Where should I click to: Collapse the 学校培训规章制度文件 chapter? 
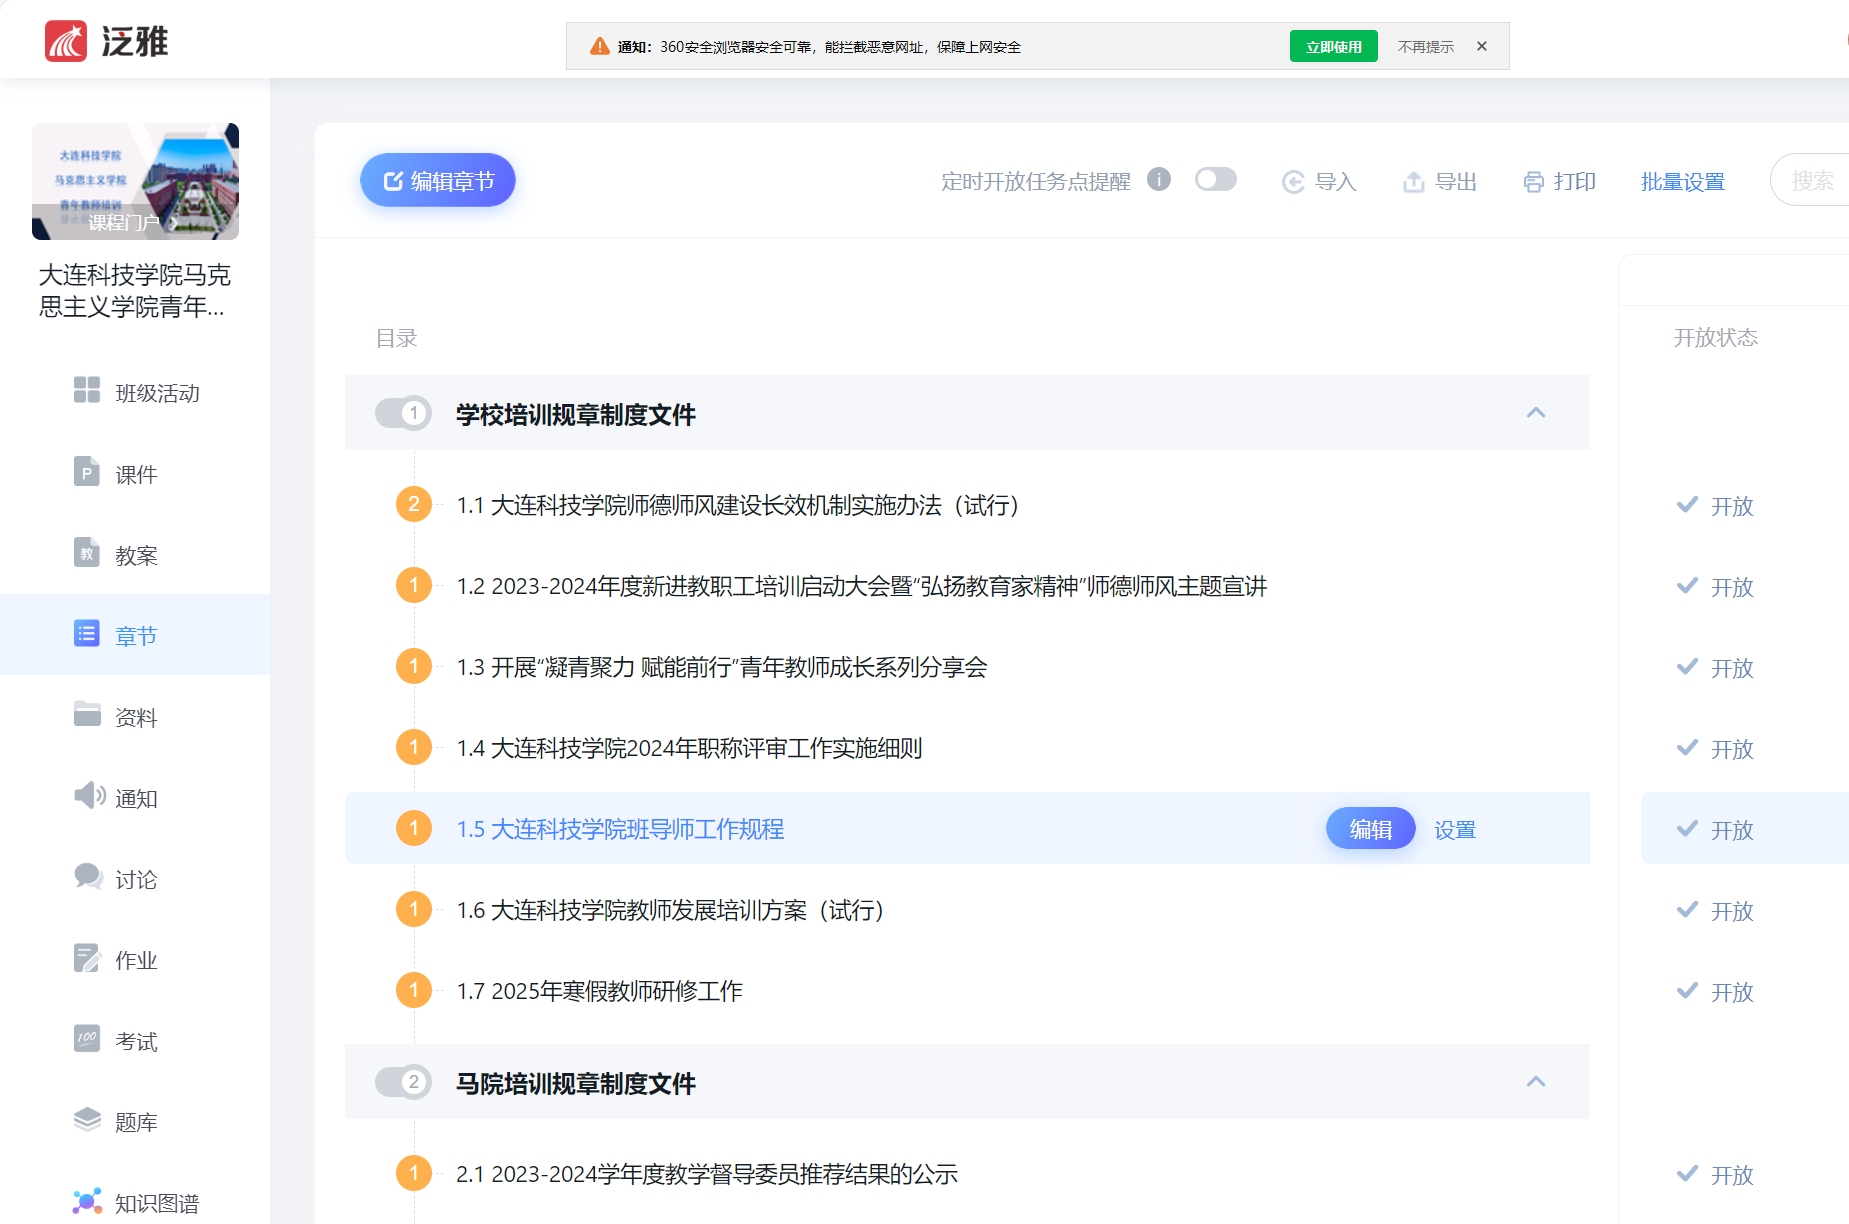click(1536, 412)
